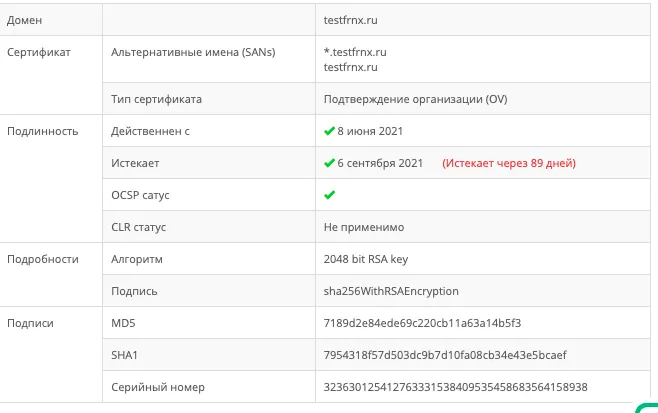Screen dimensions: 658x413
Task: Click the 'Подлинность' section label
Action: (x=42, y=131)
